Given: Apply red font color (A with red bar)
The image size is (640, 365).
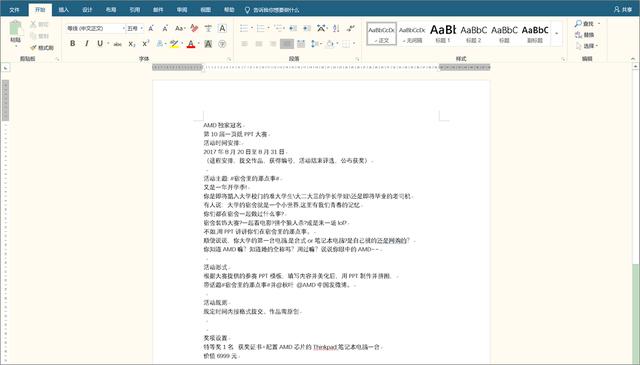Looking at the screenshot, I should click(x=191, y=44).
